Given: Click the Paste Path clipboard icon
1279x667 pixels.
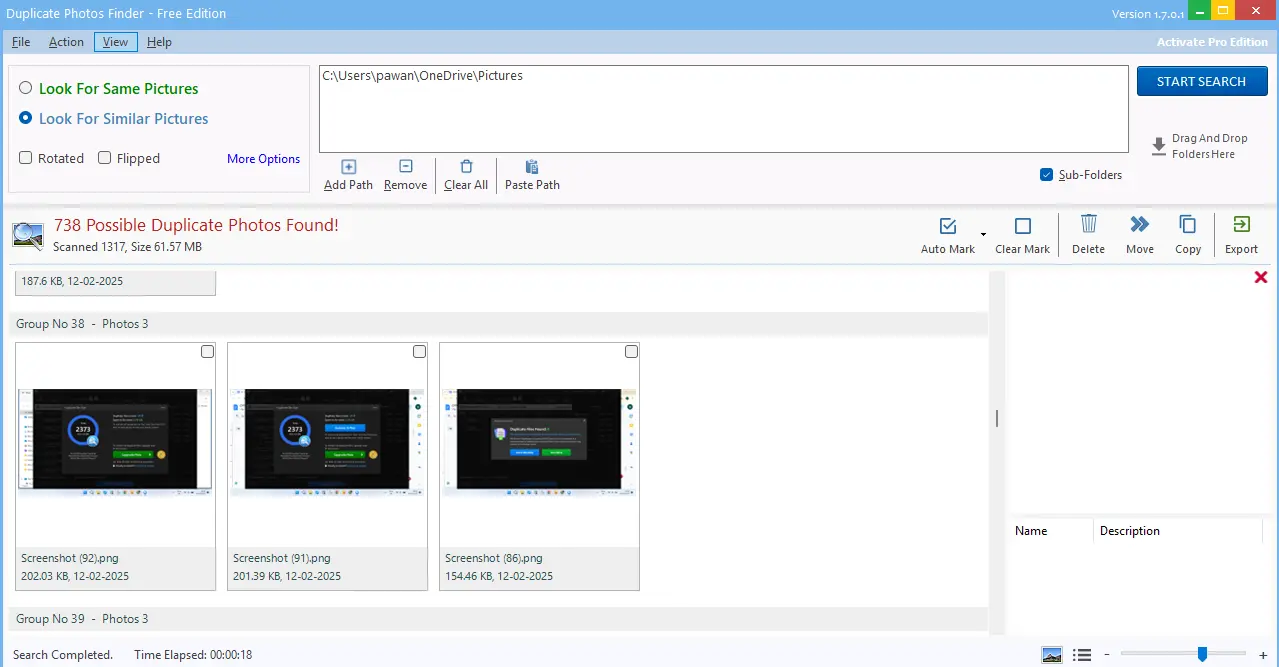Looking at the screenshot, I should [532, 167].
